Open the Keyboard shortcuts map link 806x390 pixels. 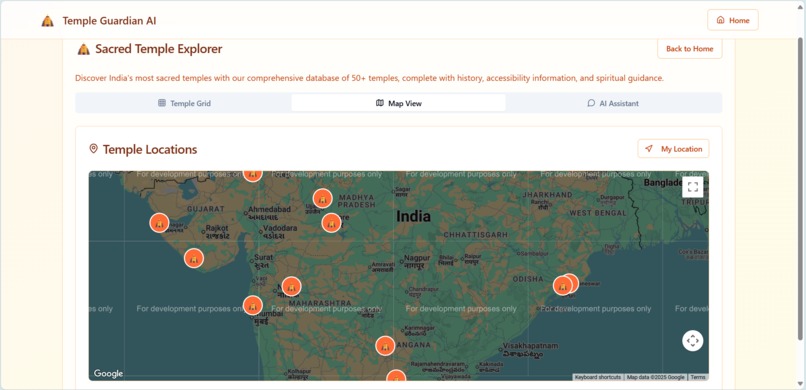[598, 377]
